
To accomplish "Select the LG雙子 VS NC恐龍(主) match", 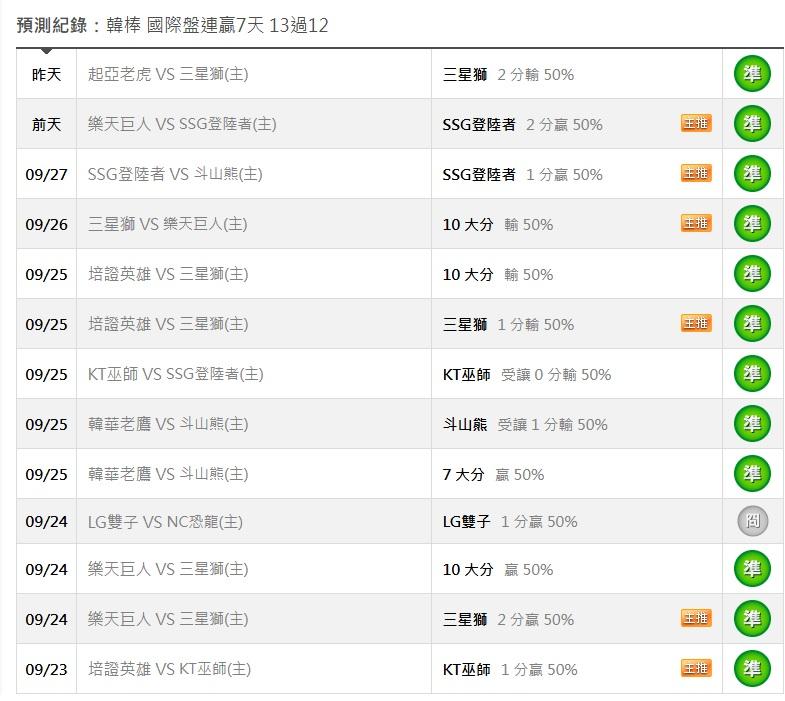I will coord(165,522).
